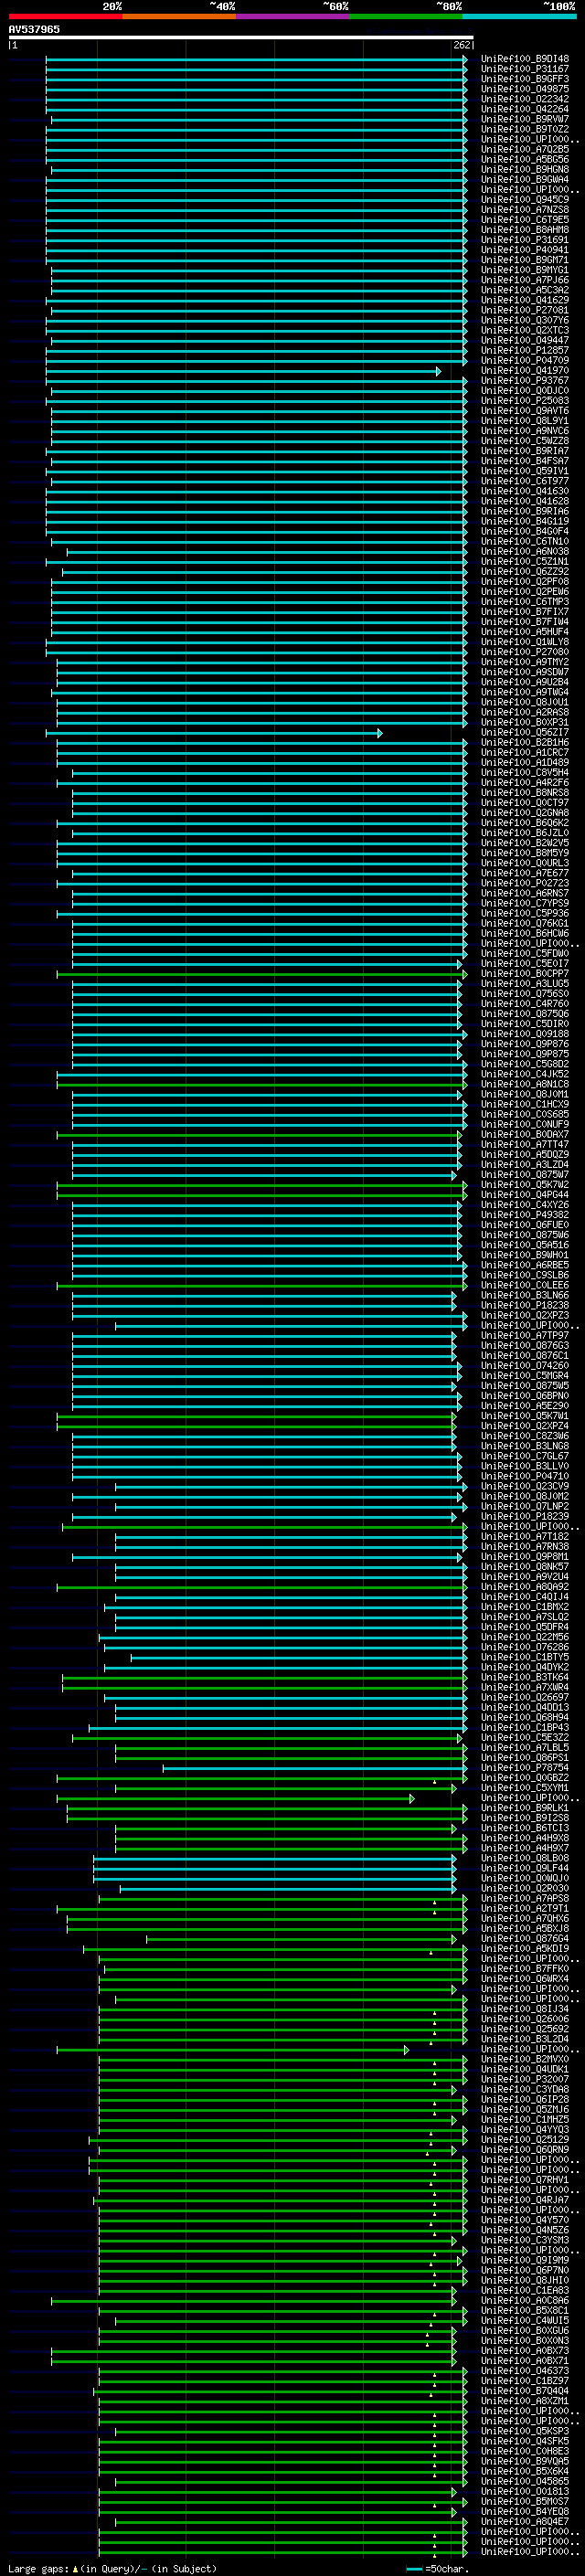Click the UniRef100_Q9P876 label
This screenshot has width=585, height=2576.
tap(525, 1044)
